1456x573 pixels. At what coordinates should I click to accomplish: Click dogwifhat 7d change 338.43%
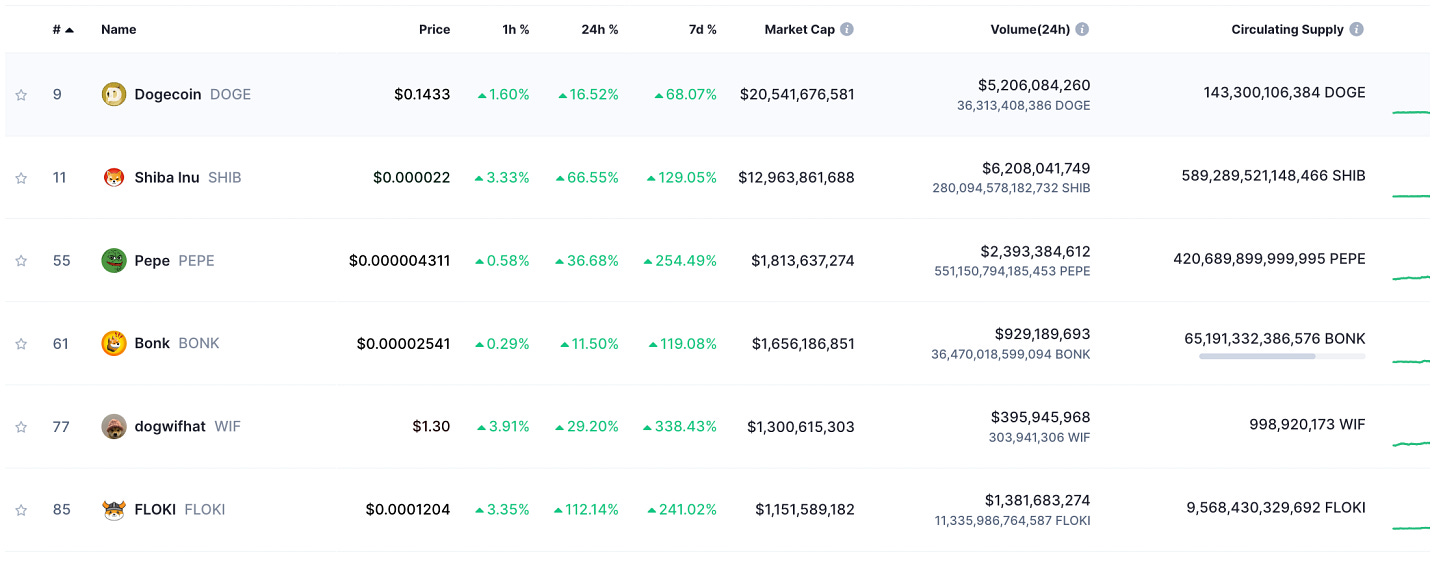(680, 426)
